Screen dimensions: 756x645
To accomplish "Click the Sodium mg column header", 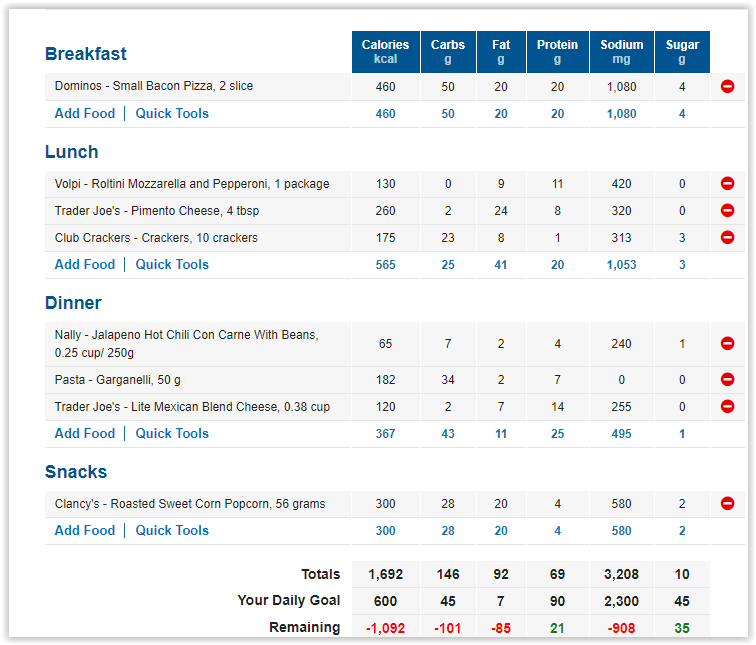I will [x=621, y=52].
